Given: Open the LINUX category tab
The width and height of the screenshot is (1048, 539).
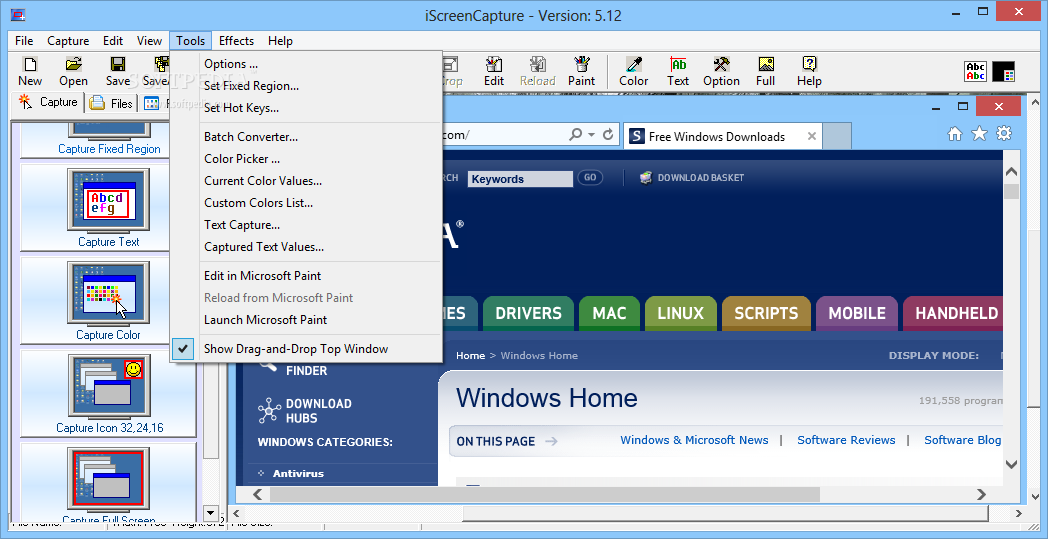Looking at the screenshot, I should [680, 313].
